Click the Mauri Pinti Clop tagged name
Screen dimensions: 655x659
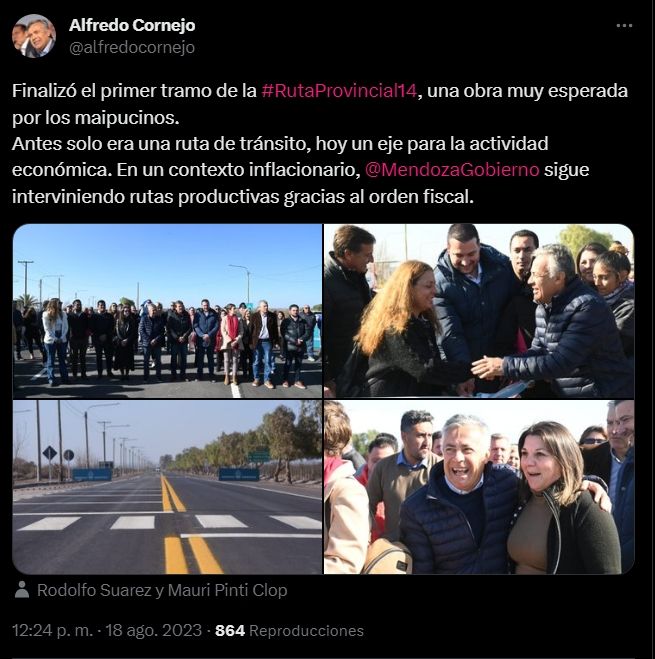coord(227,590)
